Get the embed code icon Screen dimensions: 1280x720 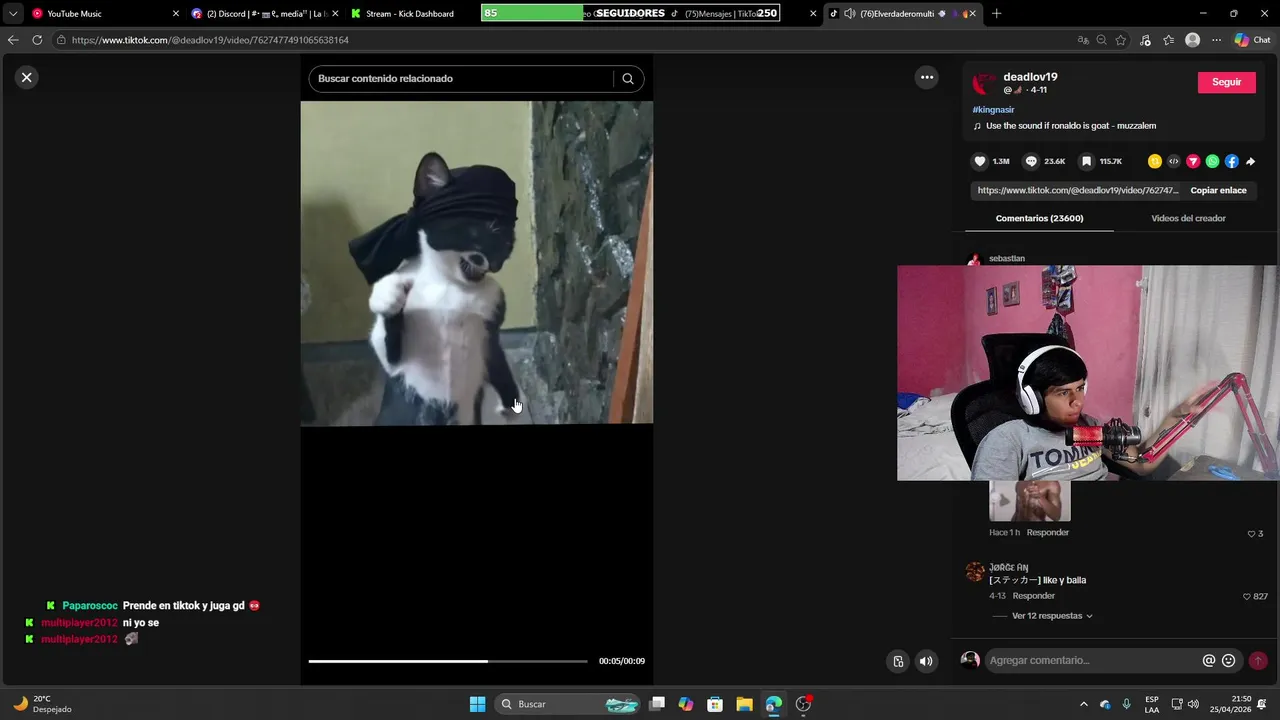1174,161
